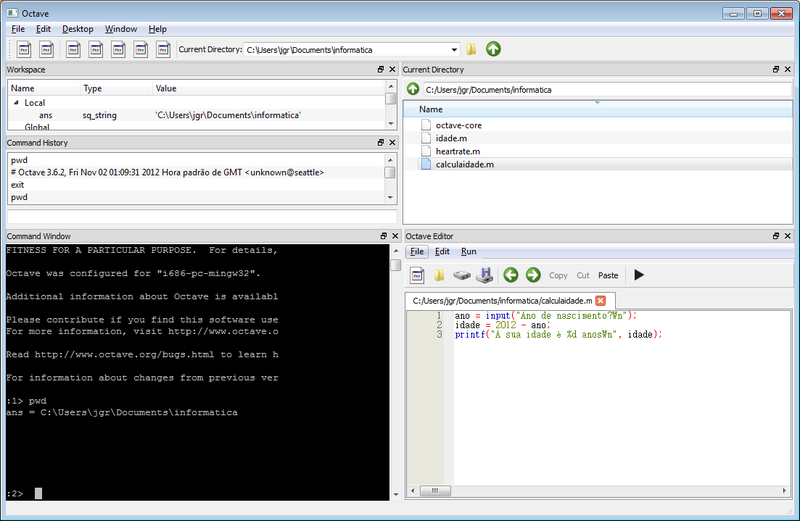Open the Window menu
The width and height of the screenshot is (800, 521).
pyautogui.click(x=121, y=29)
